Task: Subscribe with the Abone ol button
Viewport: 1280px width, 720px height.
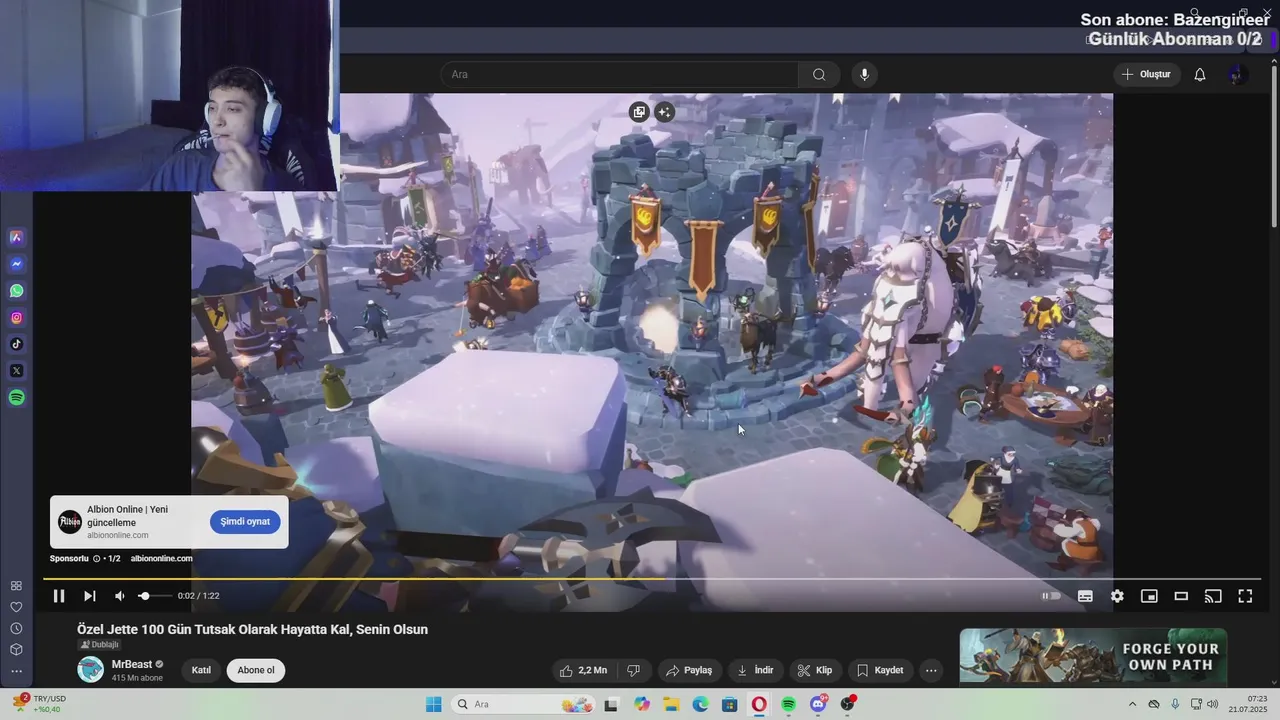Action: [256, 670]
